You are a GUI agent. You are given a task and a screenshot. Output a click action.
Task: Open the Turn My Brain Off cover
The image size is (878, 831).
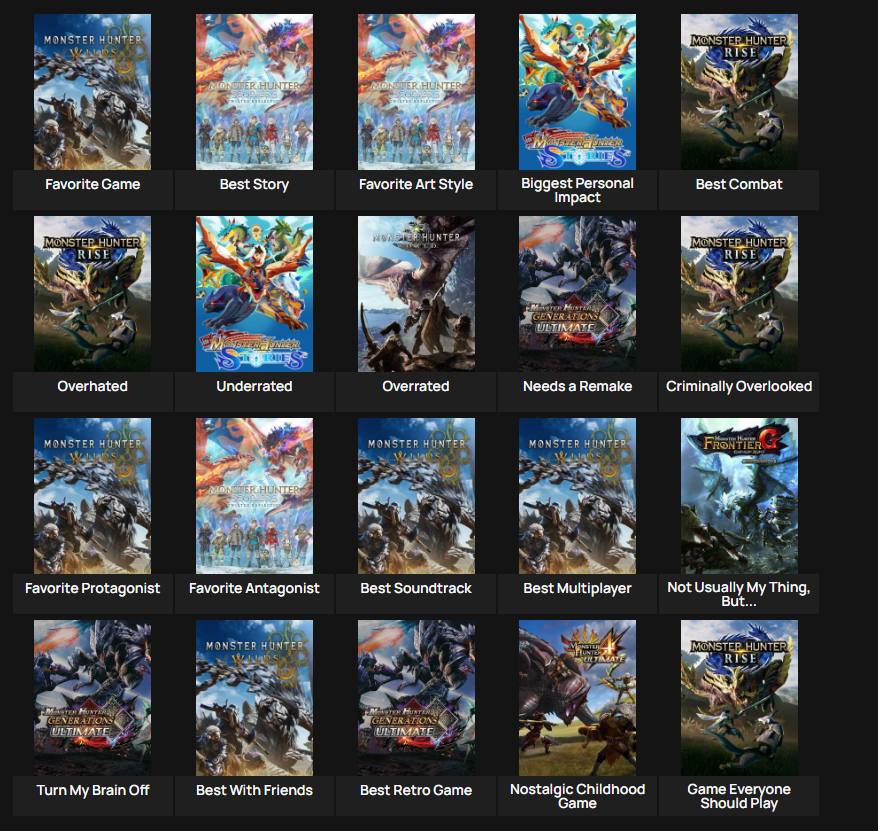pyautogui.click(x=92, y=698)
